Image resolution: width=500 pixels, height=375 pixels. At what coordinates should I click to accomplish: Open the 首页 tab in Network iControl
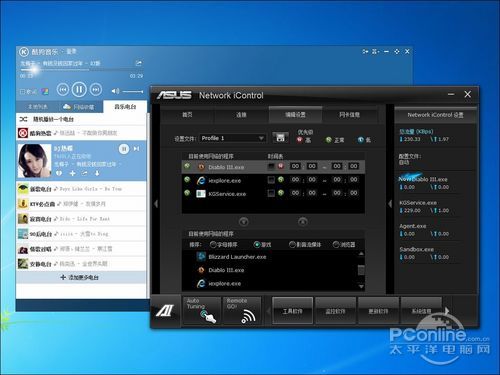[187, 115]
